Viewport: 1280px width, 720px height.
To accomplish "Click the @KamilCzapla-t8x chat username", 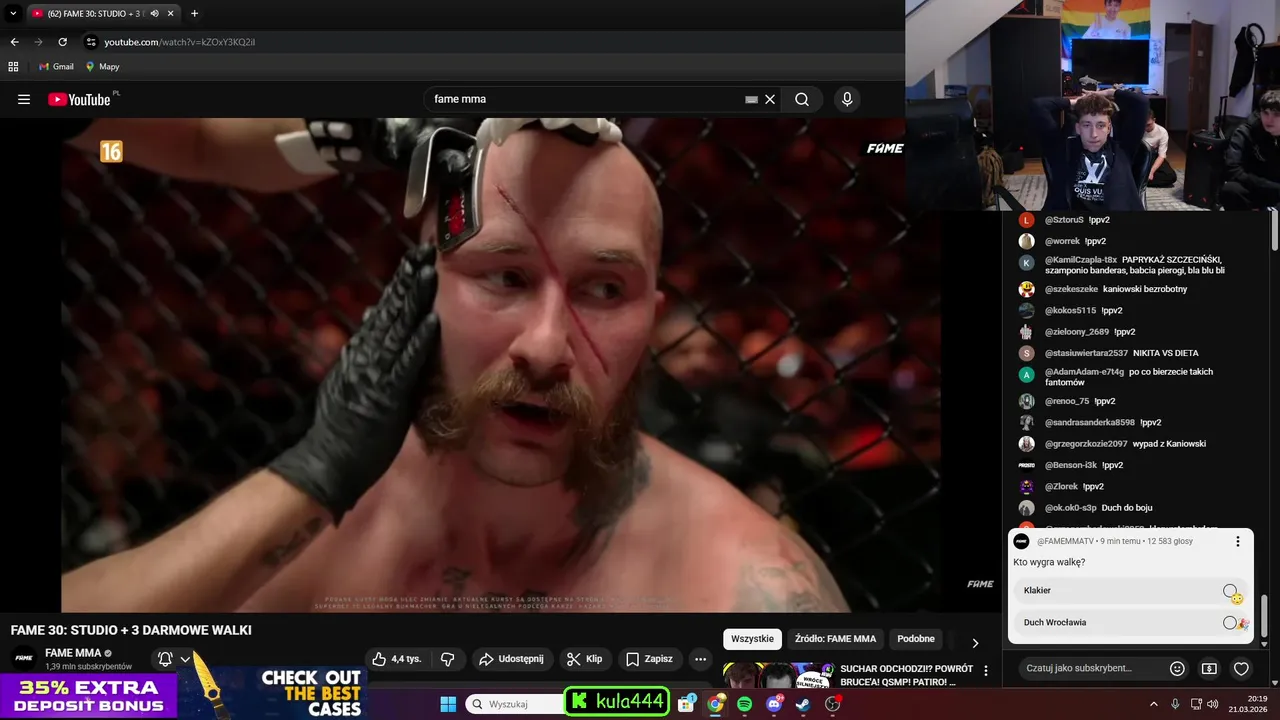I will pyautogui.click(x=1081, y=260).
